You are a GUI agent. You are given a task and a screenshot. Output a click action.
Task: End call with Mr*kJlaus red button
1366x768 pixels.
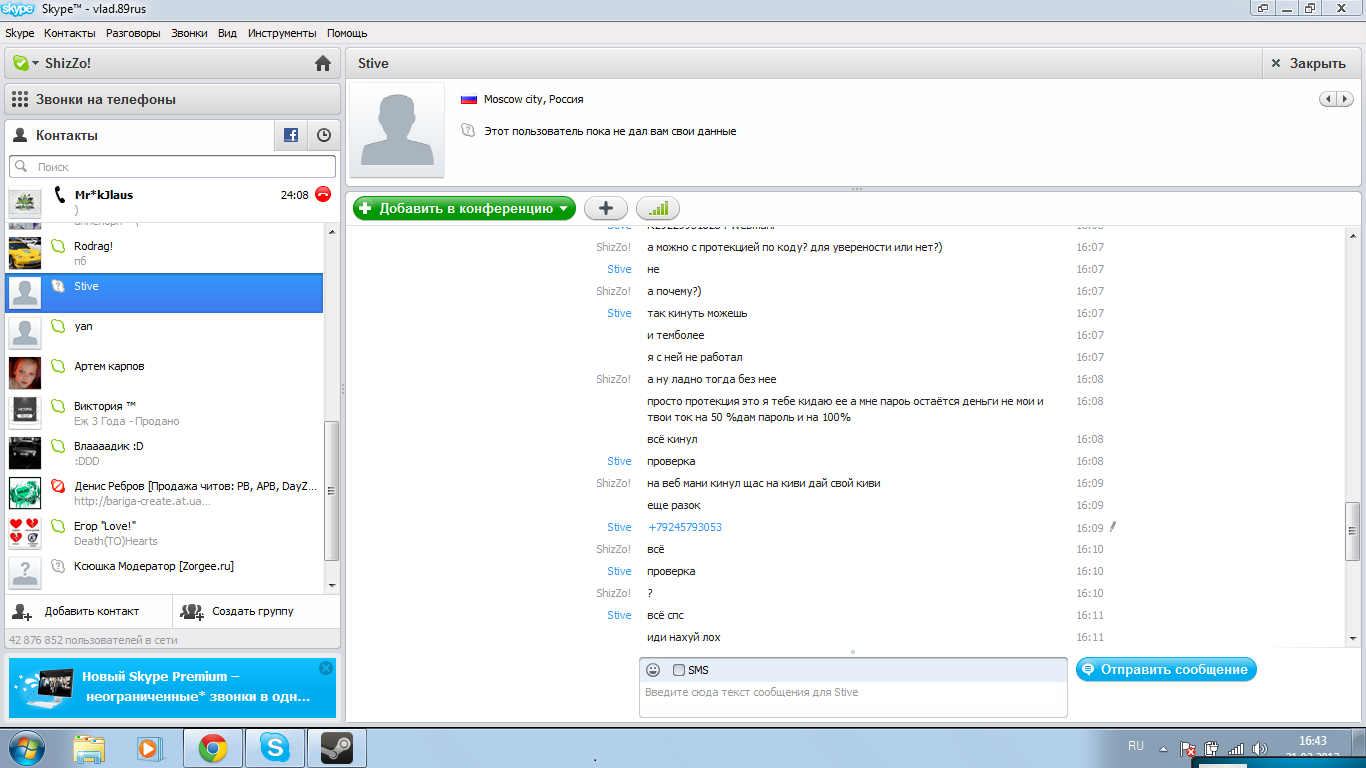(323, 194)
